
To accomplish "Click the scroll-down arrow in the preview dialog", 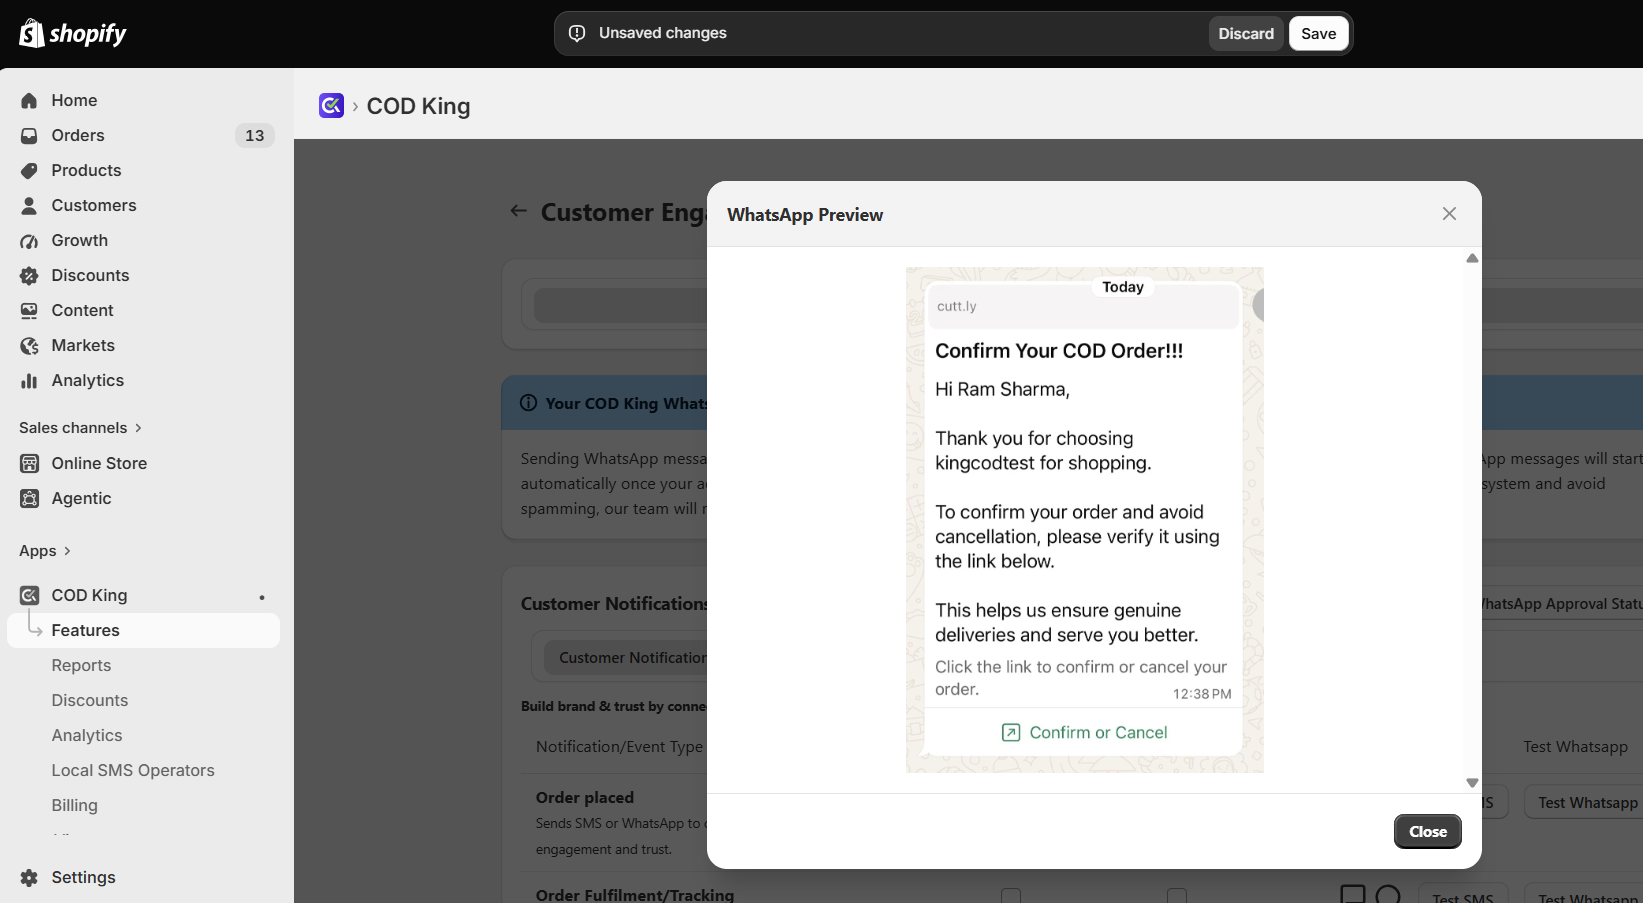I will 1472,783.
